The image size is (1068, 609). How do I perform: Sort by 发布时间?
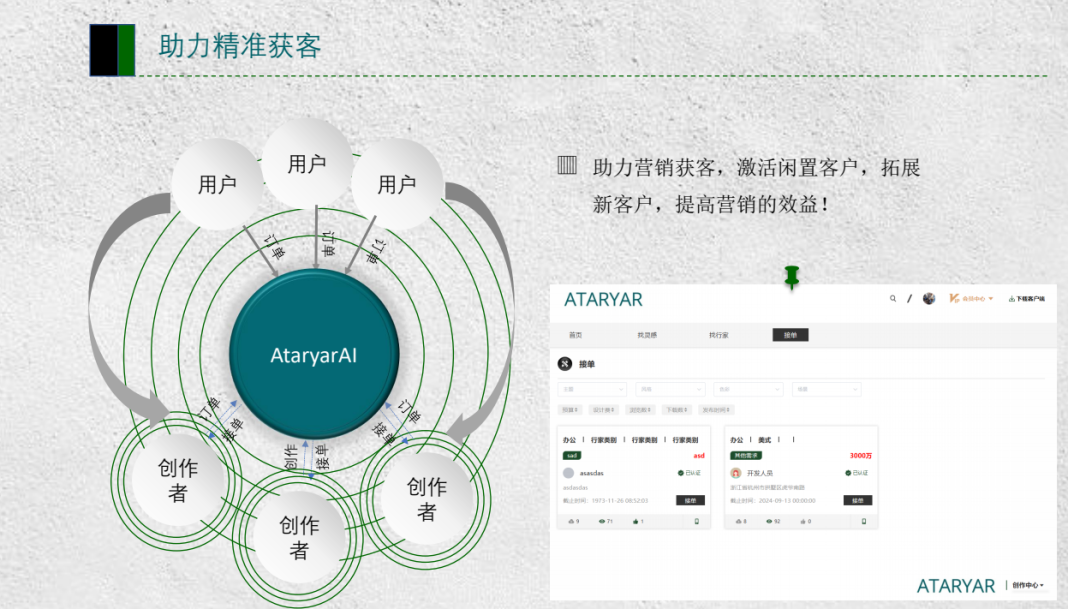[716, 410]
